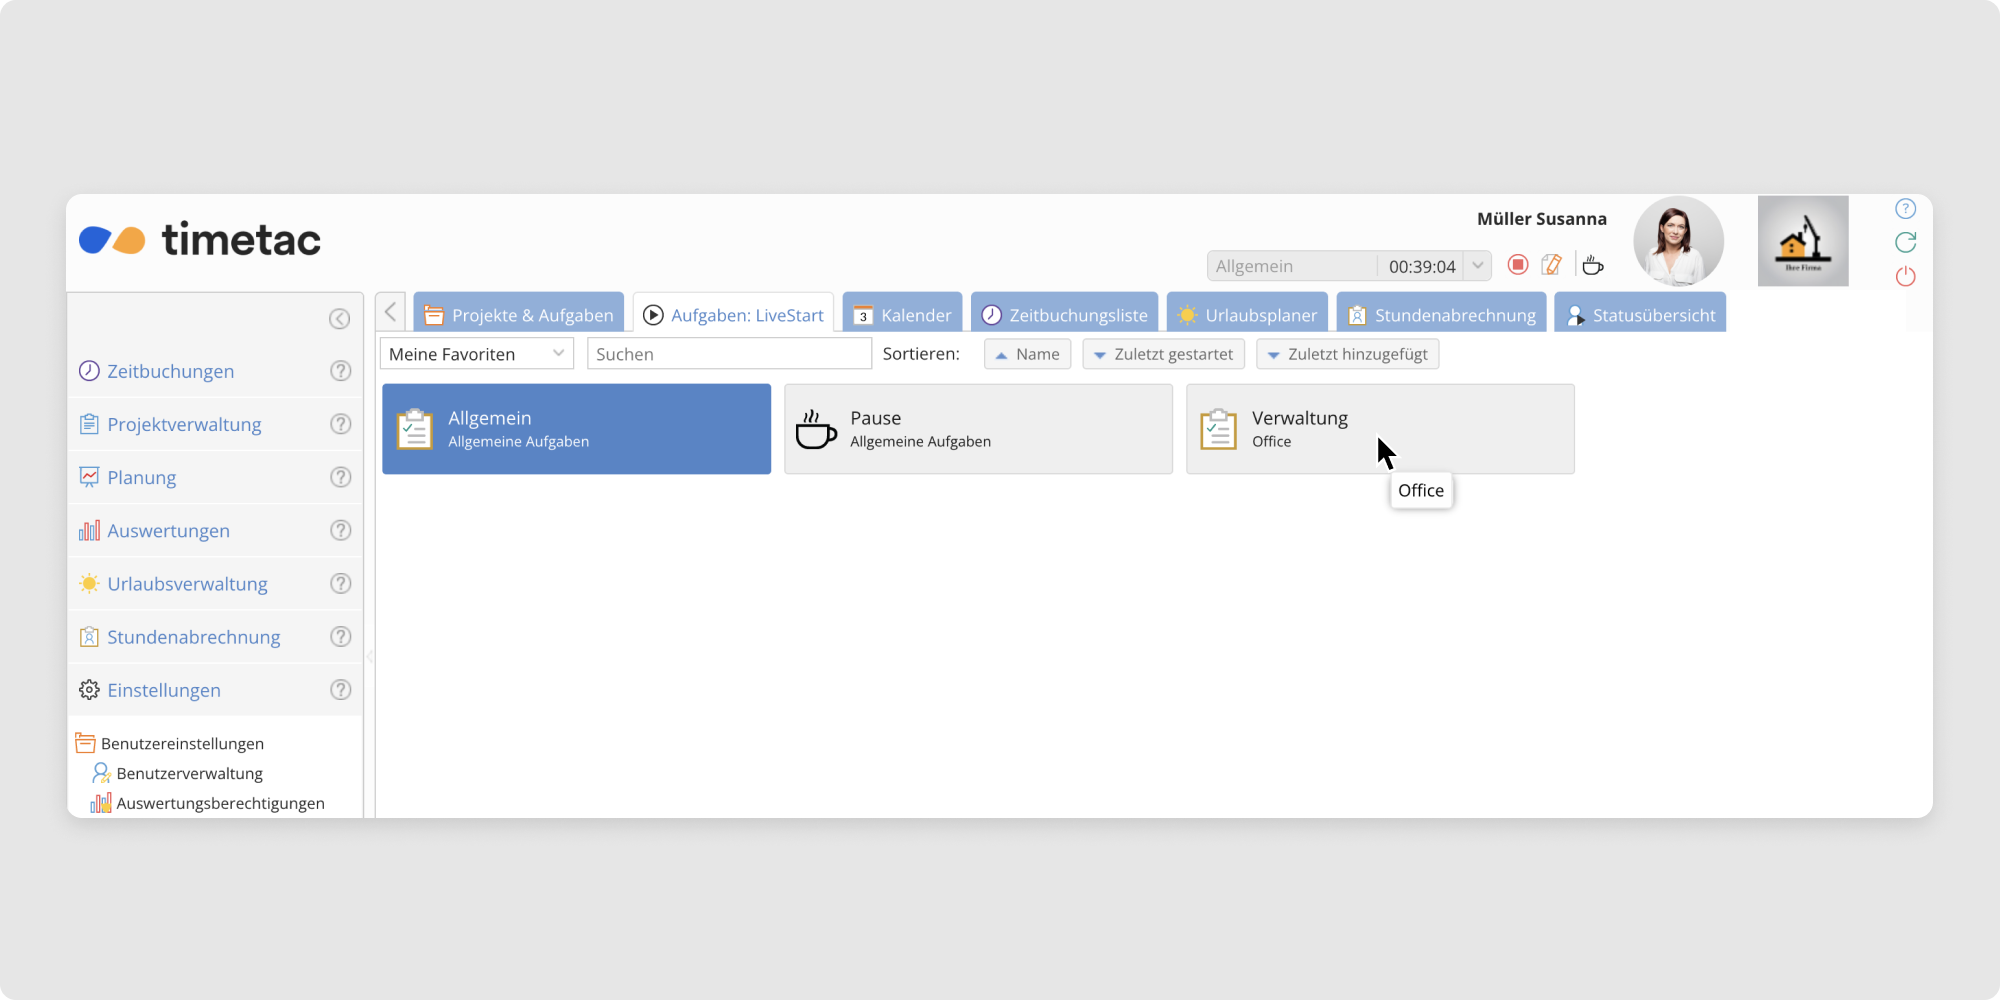Image resolution: width=2000 pixels, height=1000 pixels.
Task: Click help icon beside Urlaubsverwaltung
Action: (341, 584)
